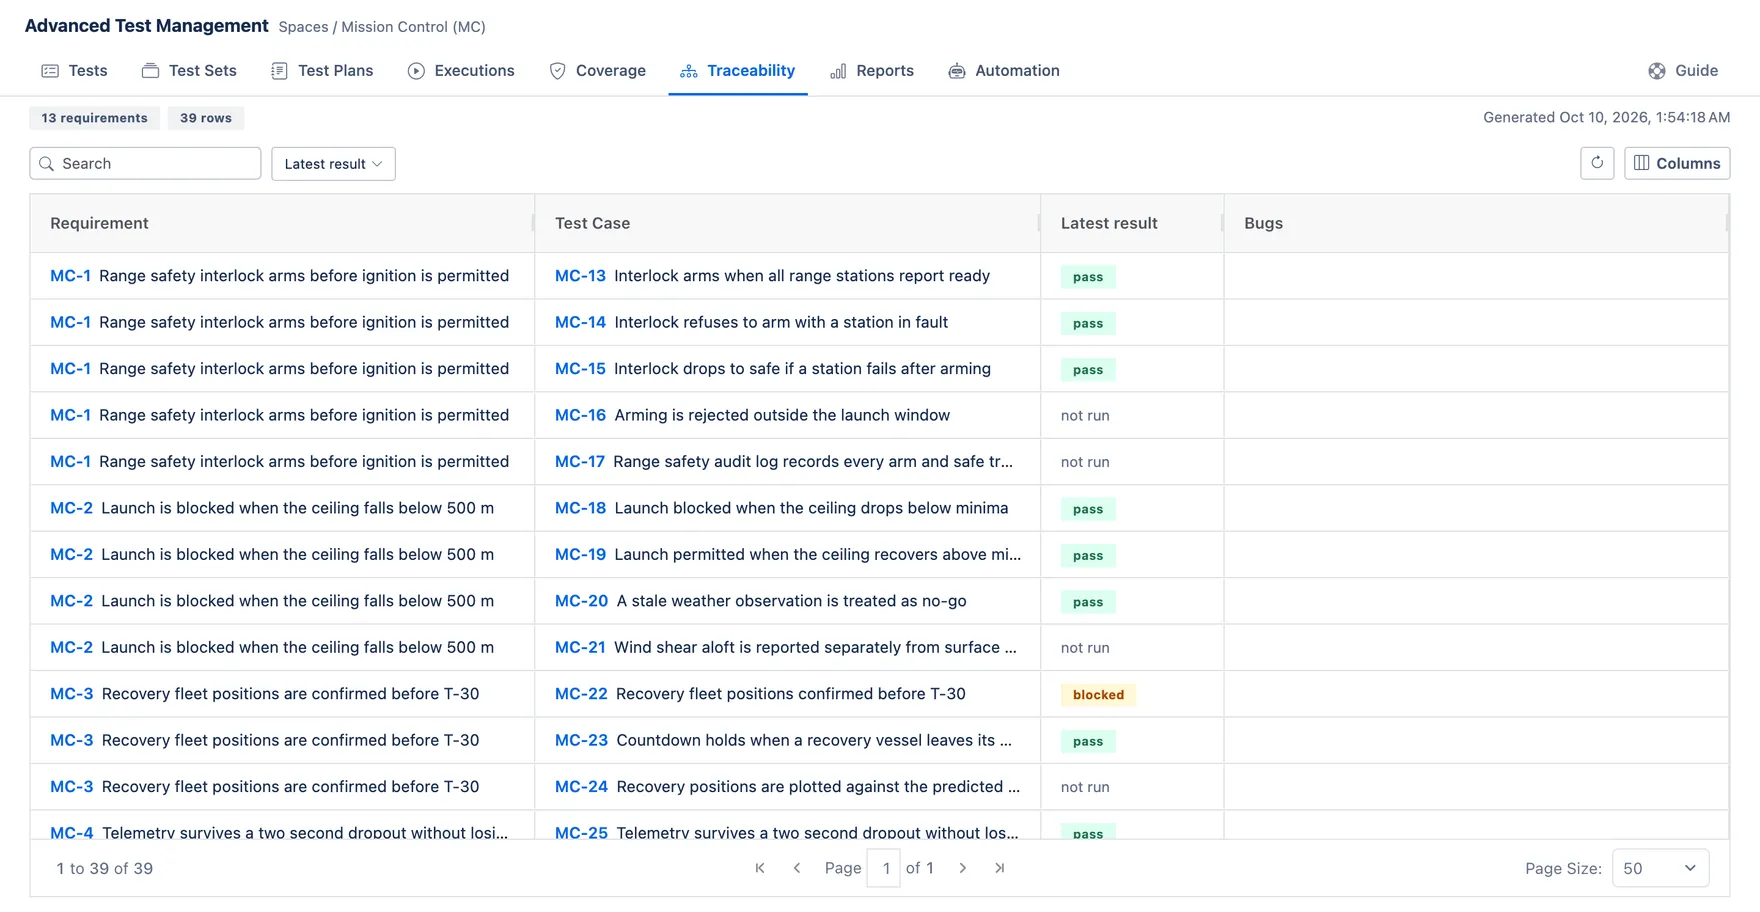Open the Guide link
This screenshot has width=1760, height=912.
point(1684,71)
